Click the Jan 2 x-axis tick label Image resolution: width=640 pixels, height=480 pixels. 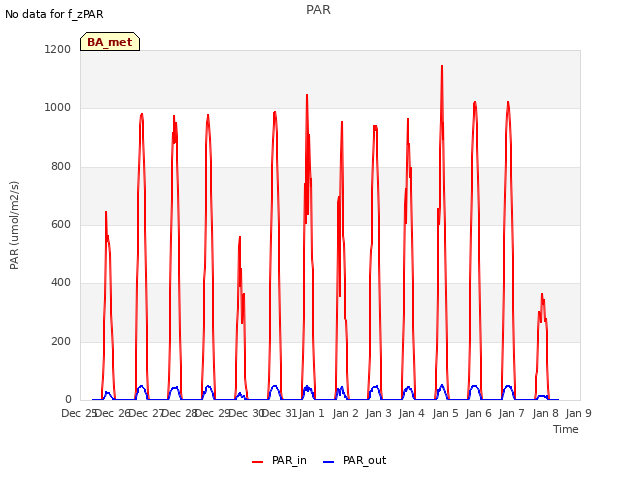pos(345,413)
